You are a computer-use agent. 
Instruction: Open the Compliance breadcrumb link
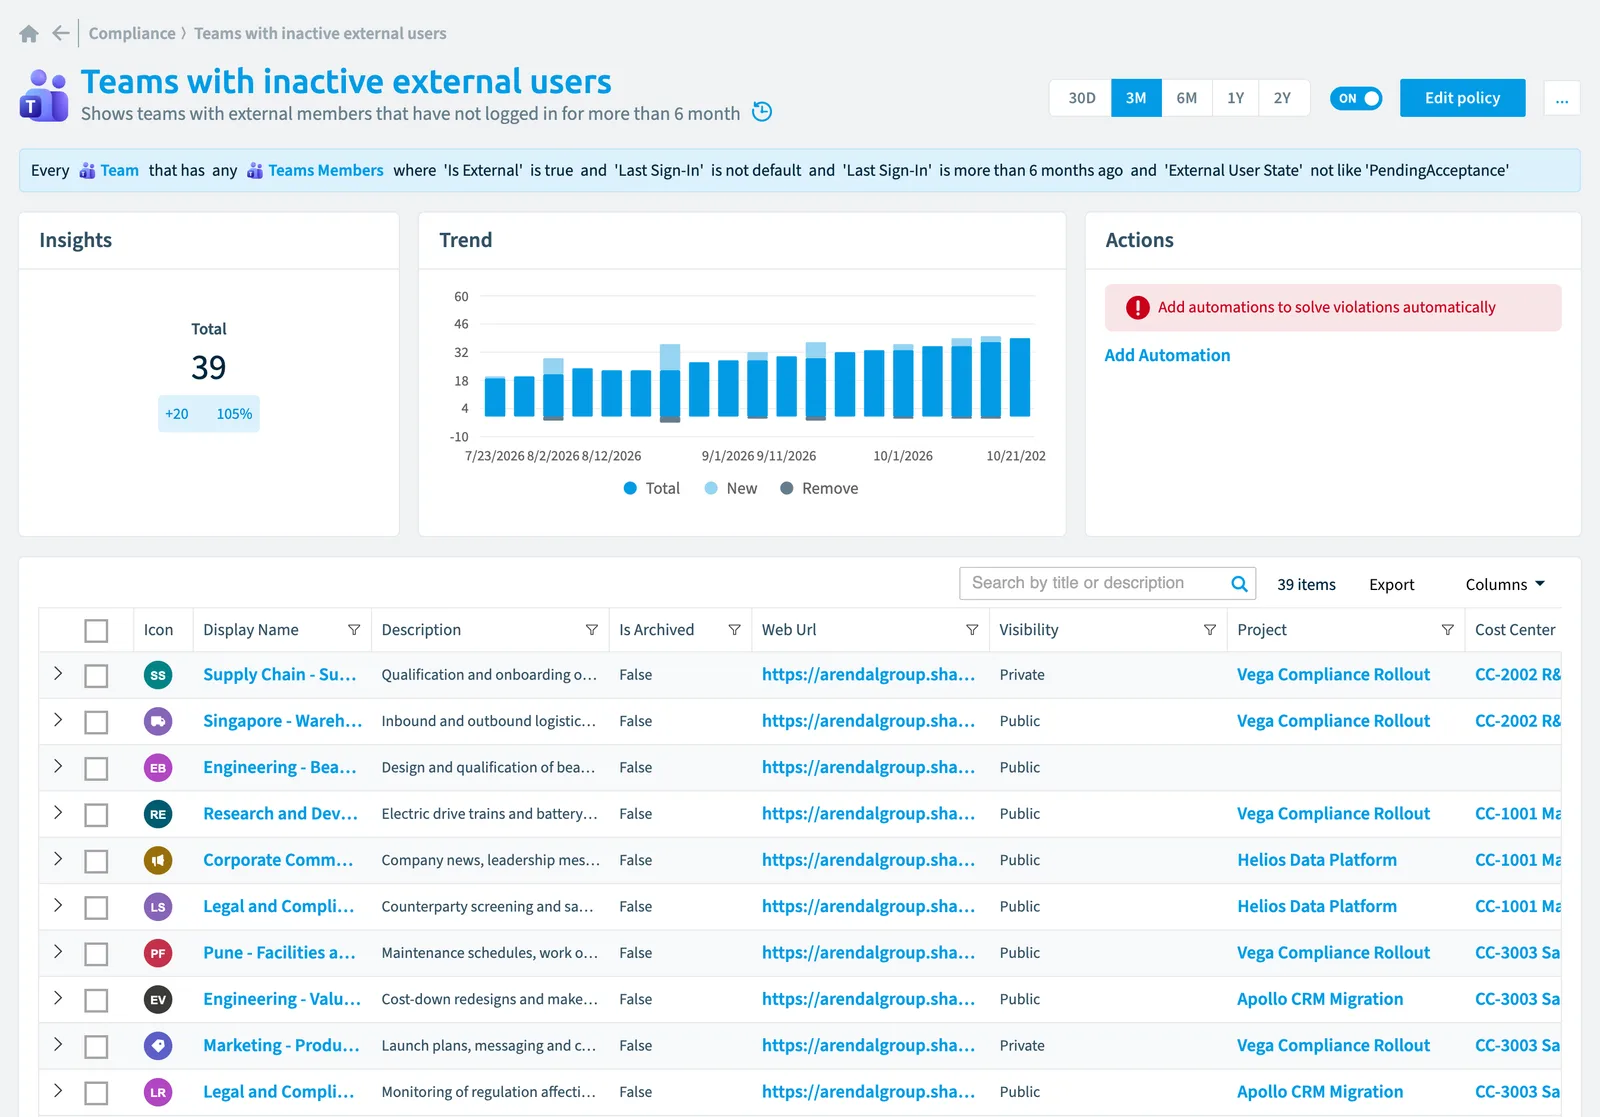[132, 33]
